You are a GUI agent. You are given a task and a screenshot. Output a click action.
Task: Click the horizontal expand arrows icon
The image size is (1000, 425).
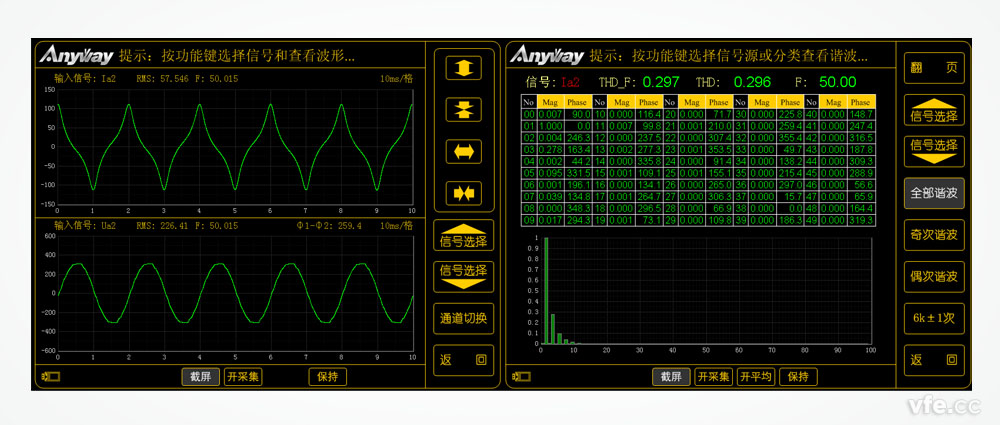point(463,151)
